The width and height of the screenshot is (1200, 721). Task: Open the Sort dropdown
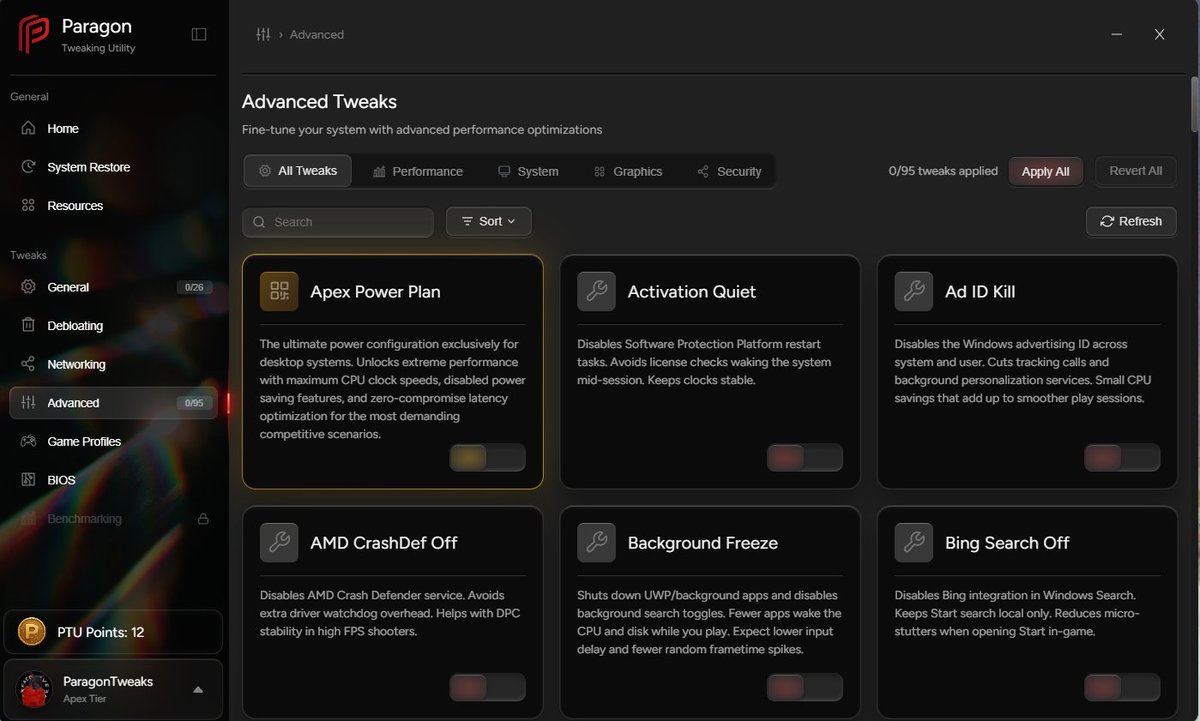[489, 221]
